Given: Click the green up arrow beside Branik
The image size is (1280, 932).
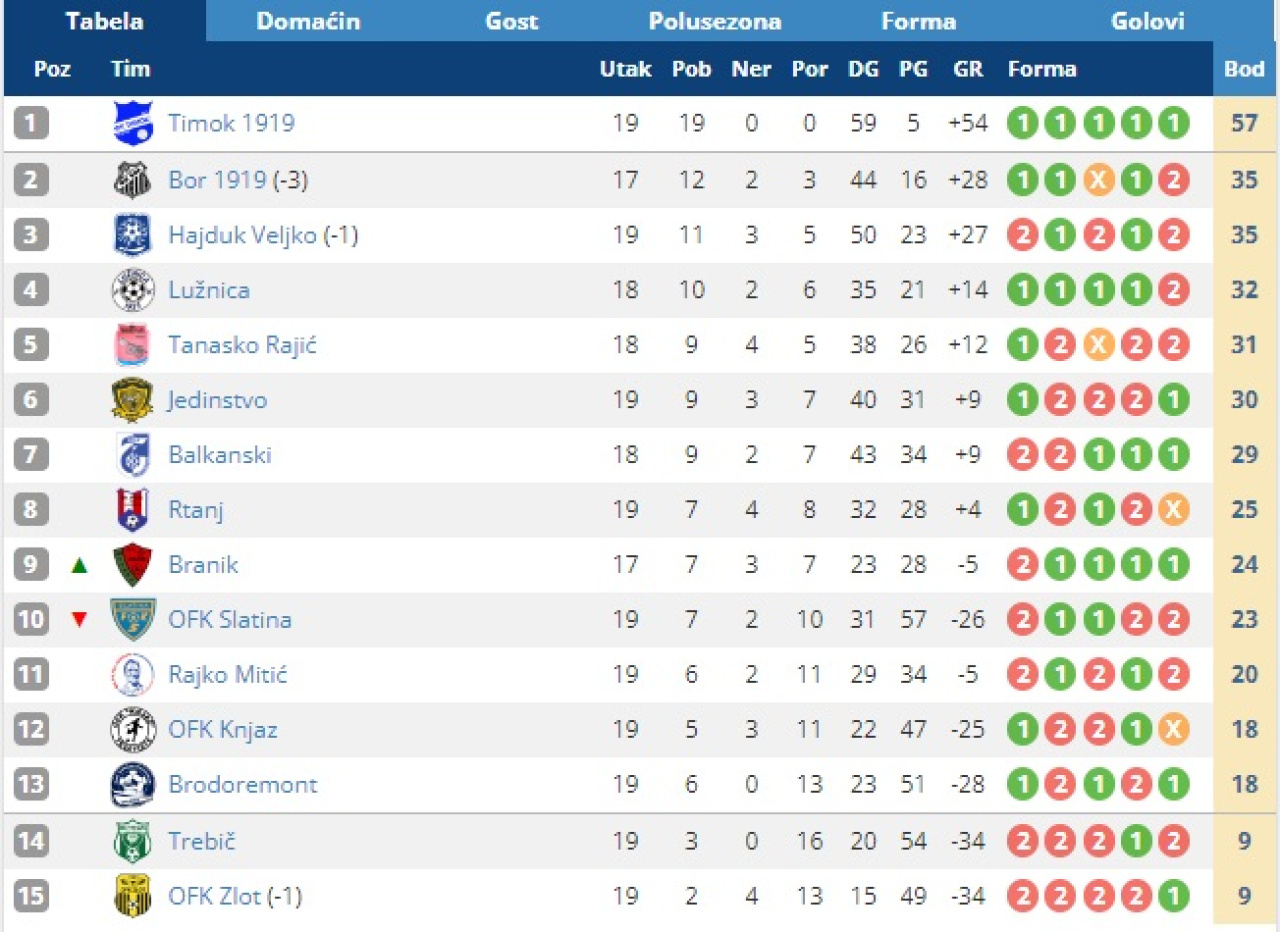Looking at the screenshot, I should pyautogui.click(x=79, y=566).
